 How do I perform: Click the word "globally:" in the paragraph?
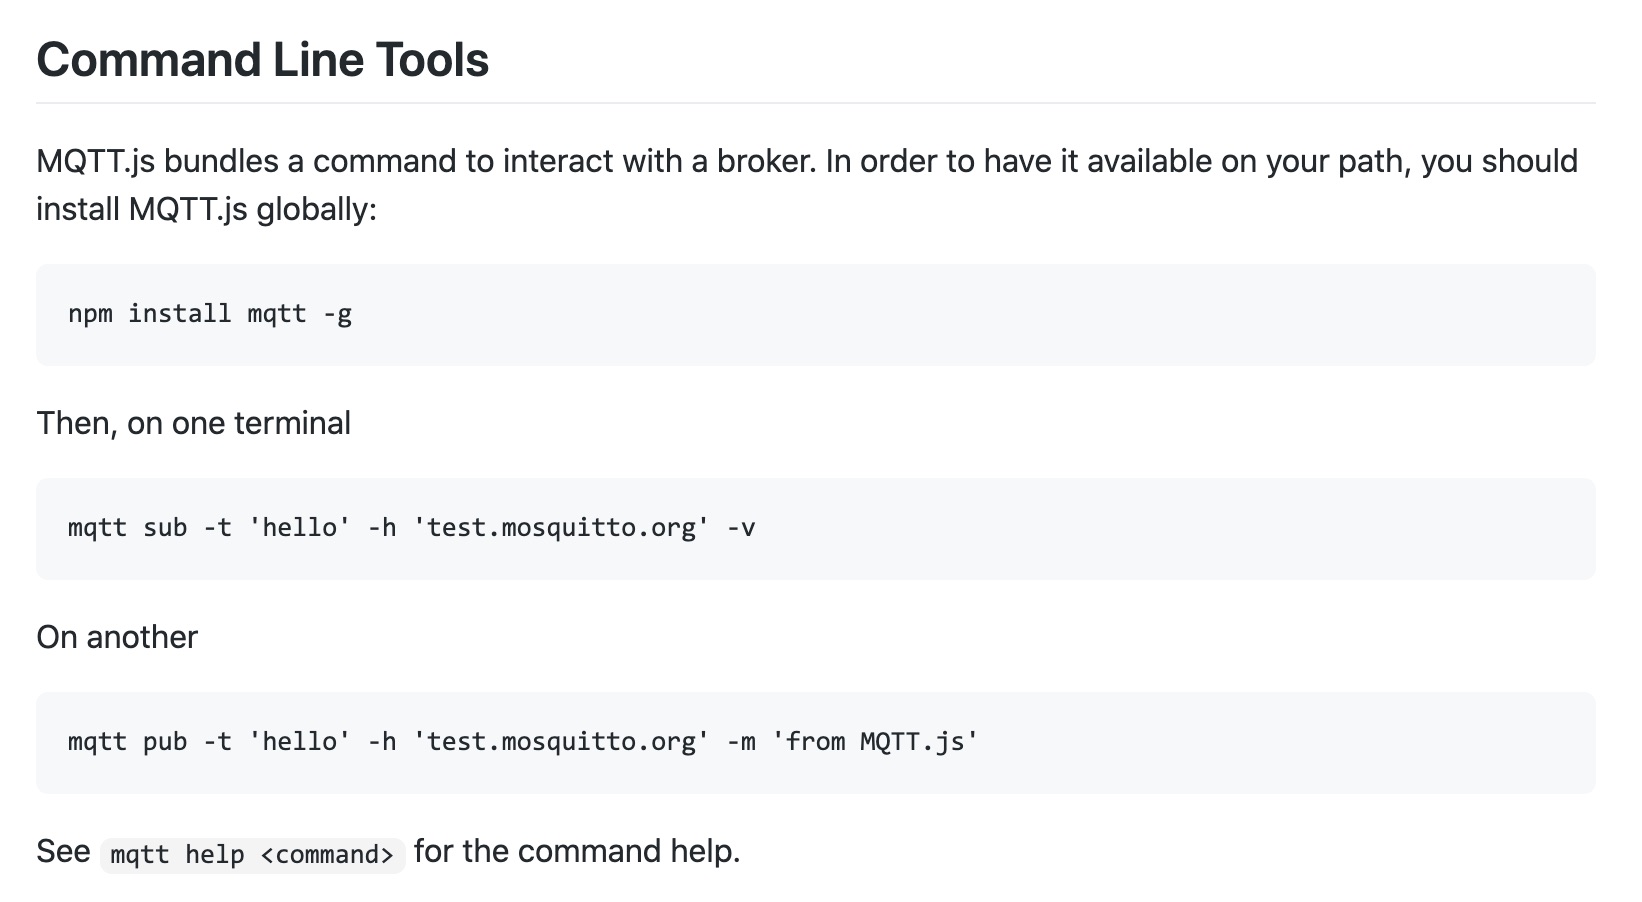316,210
